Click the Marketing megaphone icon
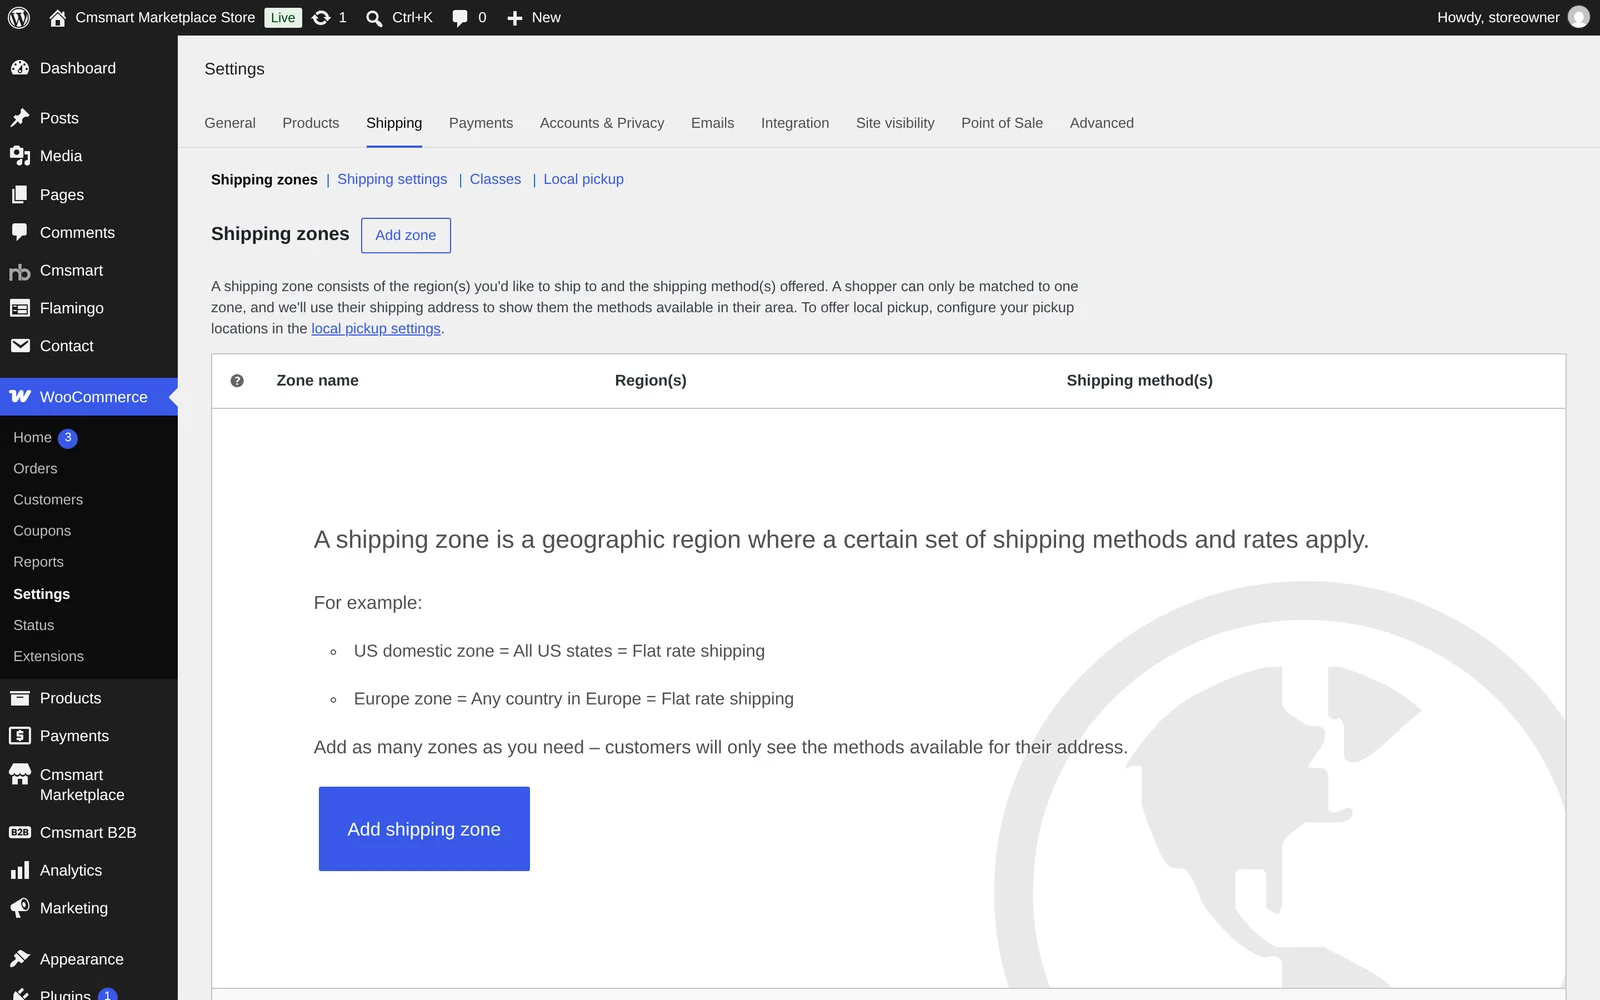 coord(20,908)
